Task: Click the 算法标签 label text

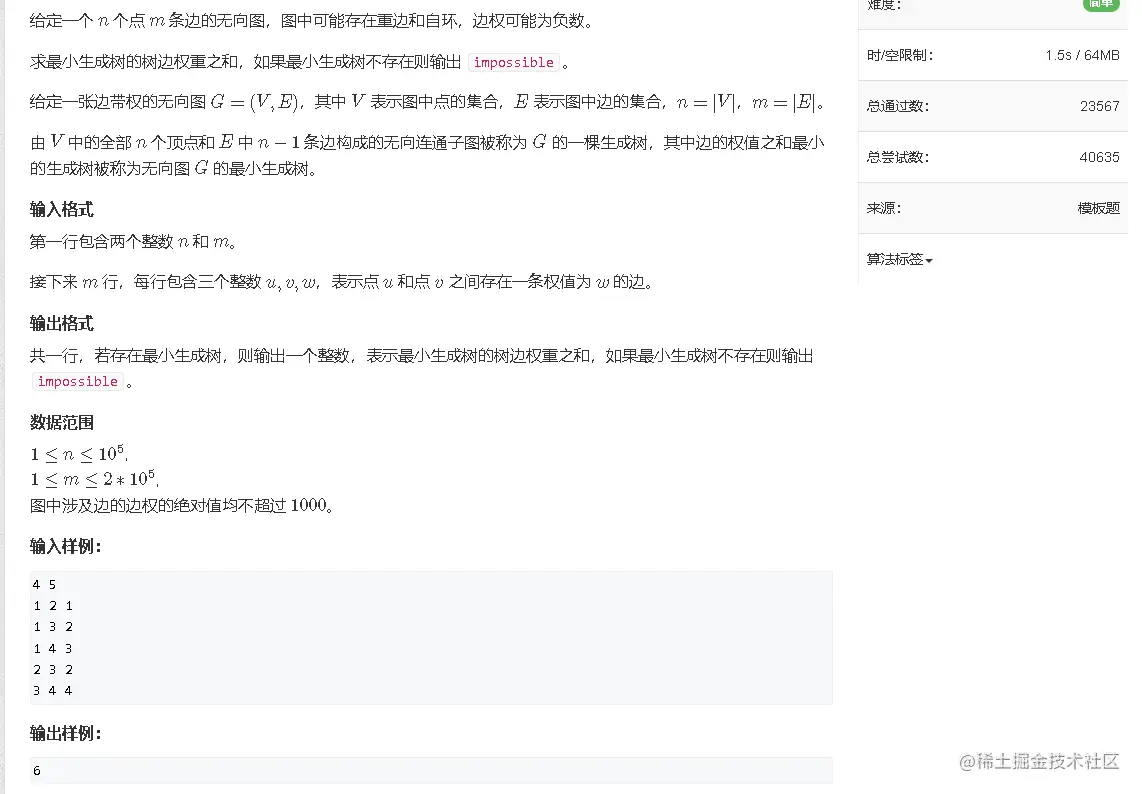Action: [894, 259]
